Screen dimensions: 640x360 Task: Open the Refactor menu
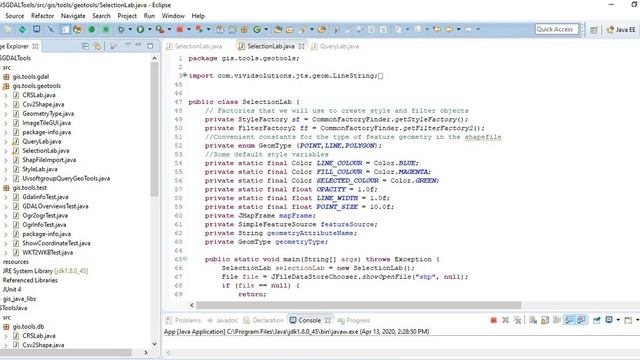tap(42, 16)
